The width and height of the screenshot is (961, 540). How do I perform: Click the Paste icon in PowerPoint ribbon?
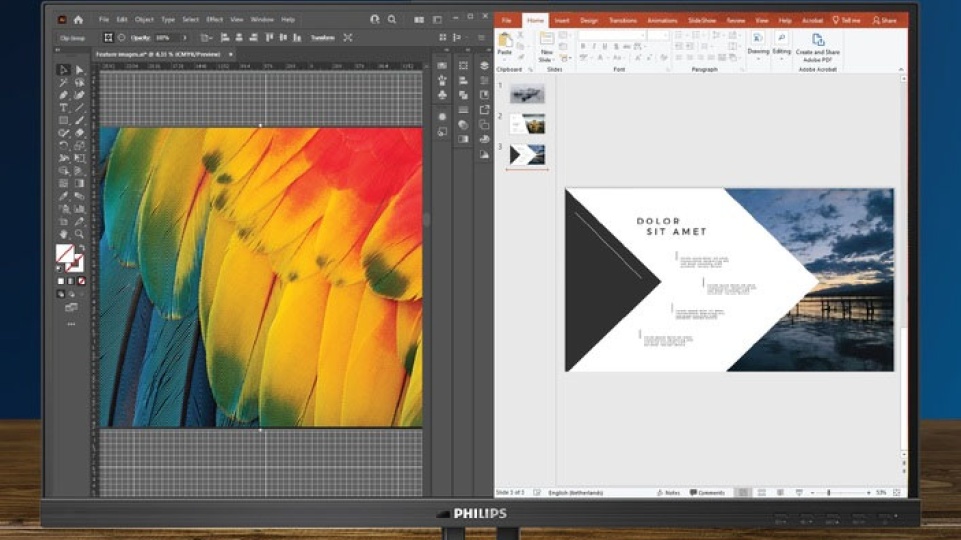coord(505,42)
